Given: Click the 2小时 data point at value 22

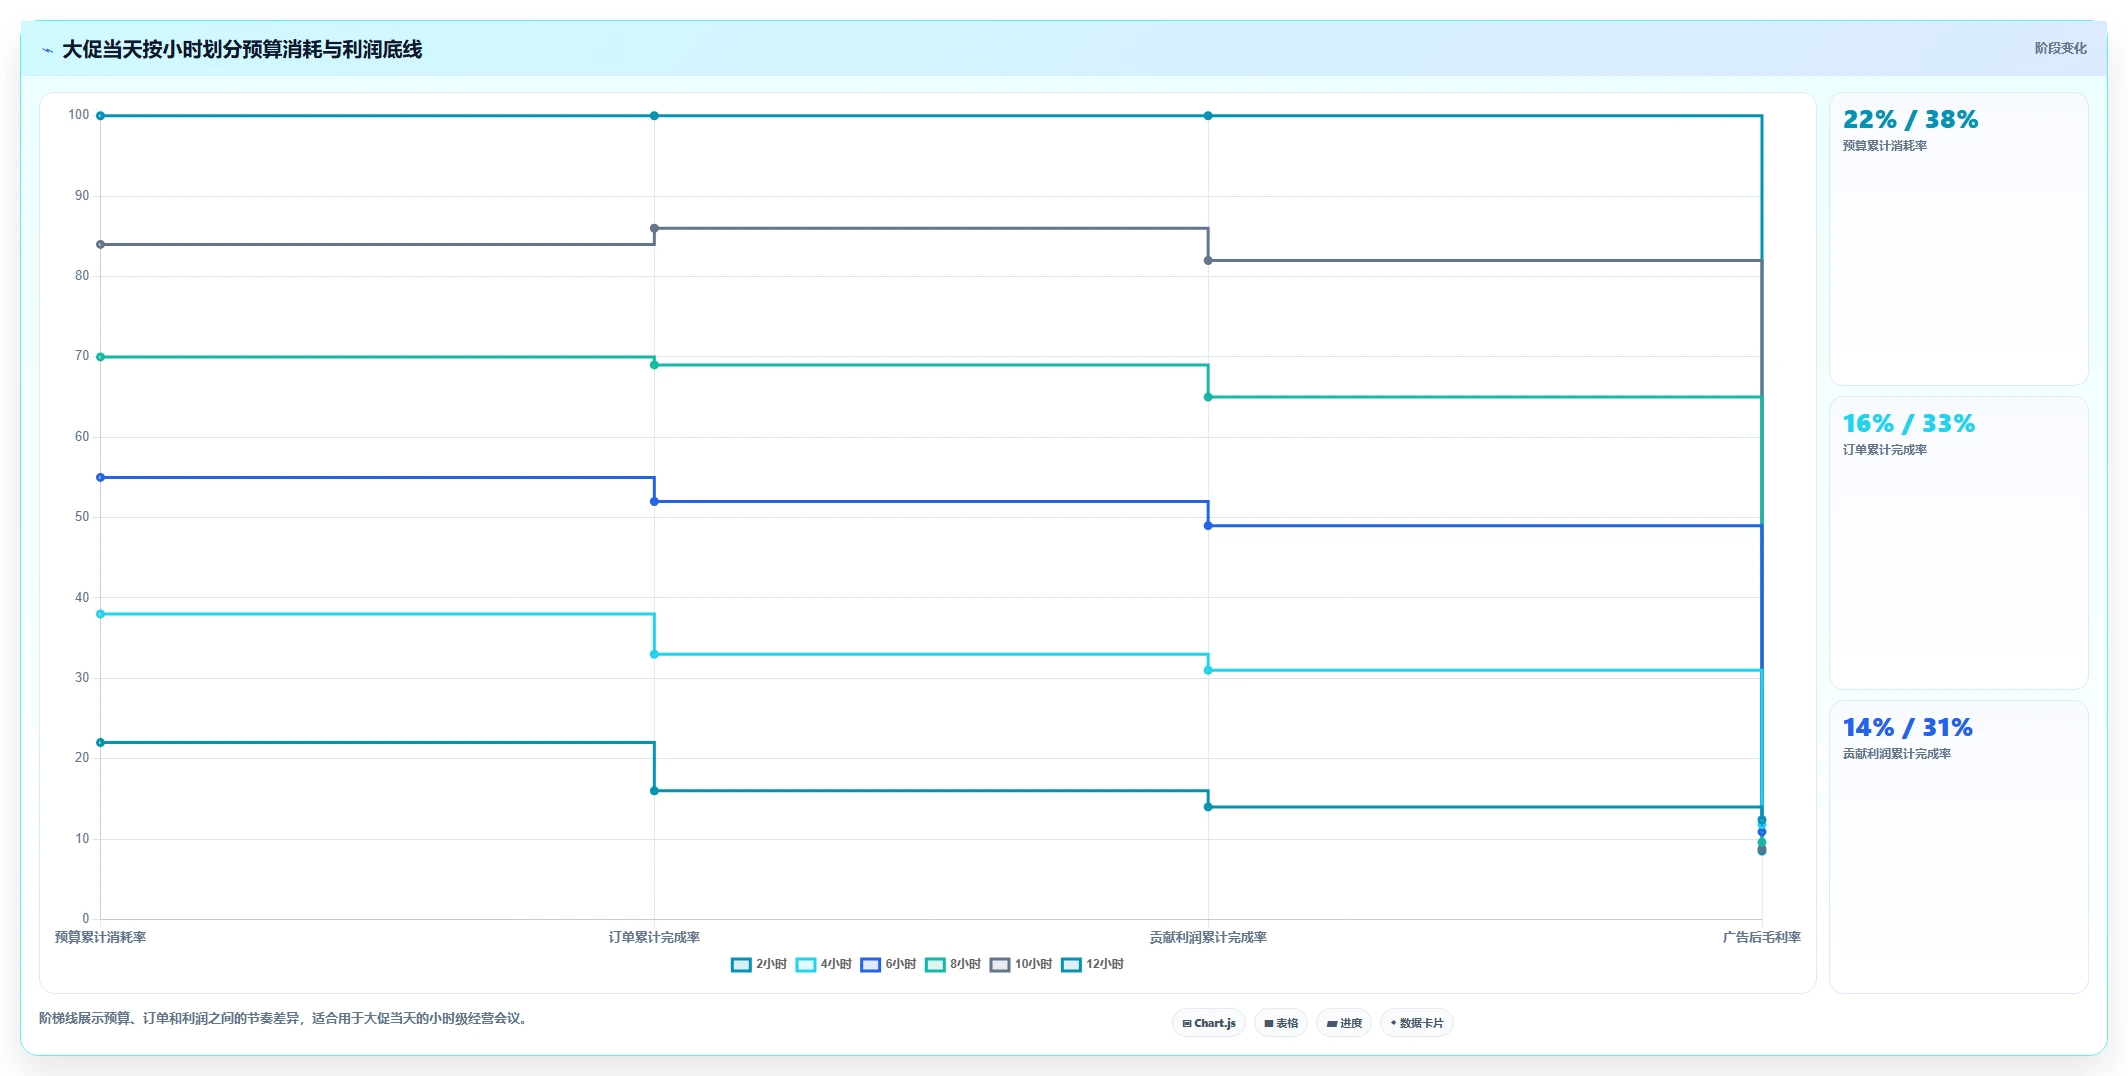Looking at the screenshot, I should click(x=100, y=742).
